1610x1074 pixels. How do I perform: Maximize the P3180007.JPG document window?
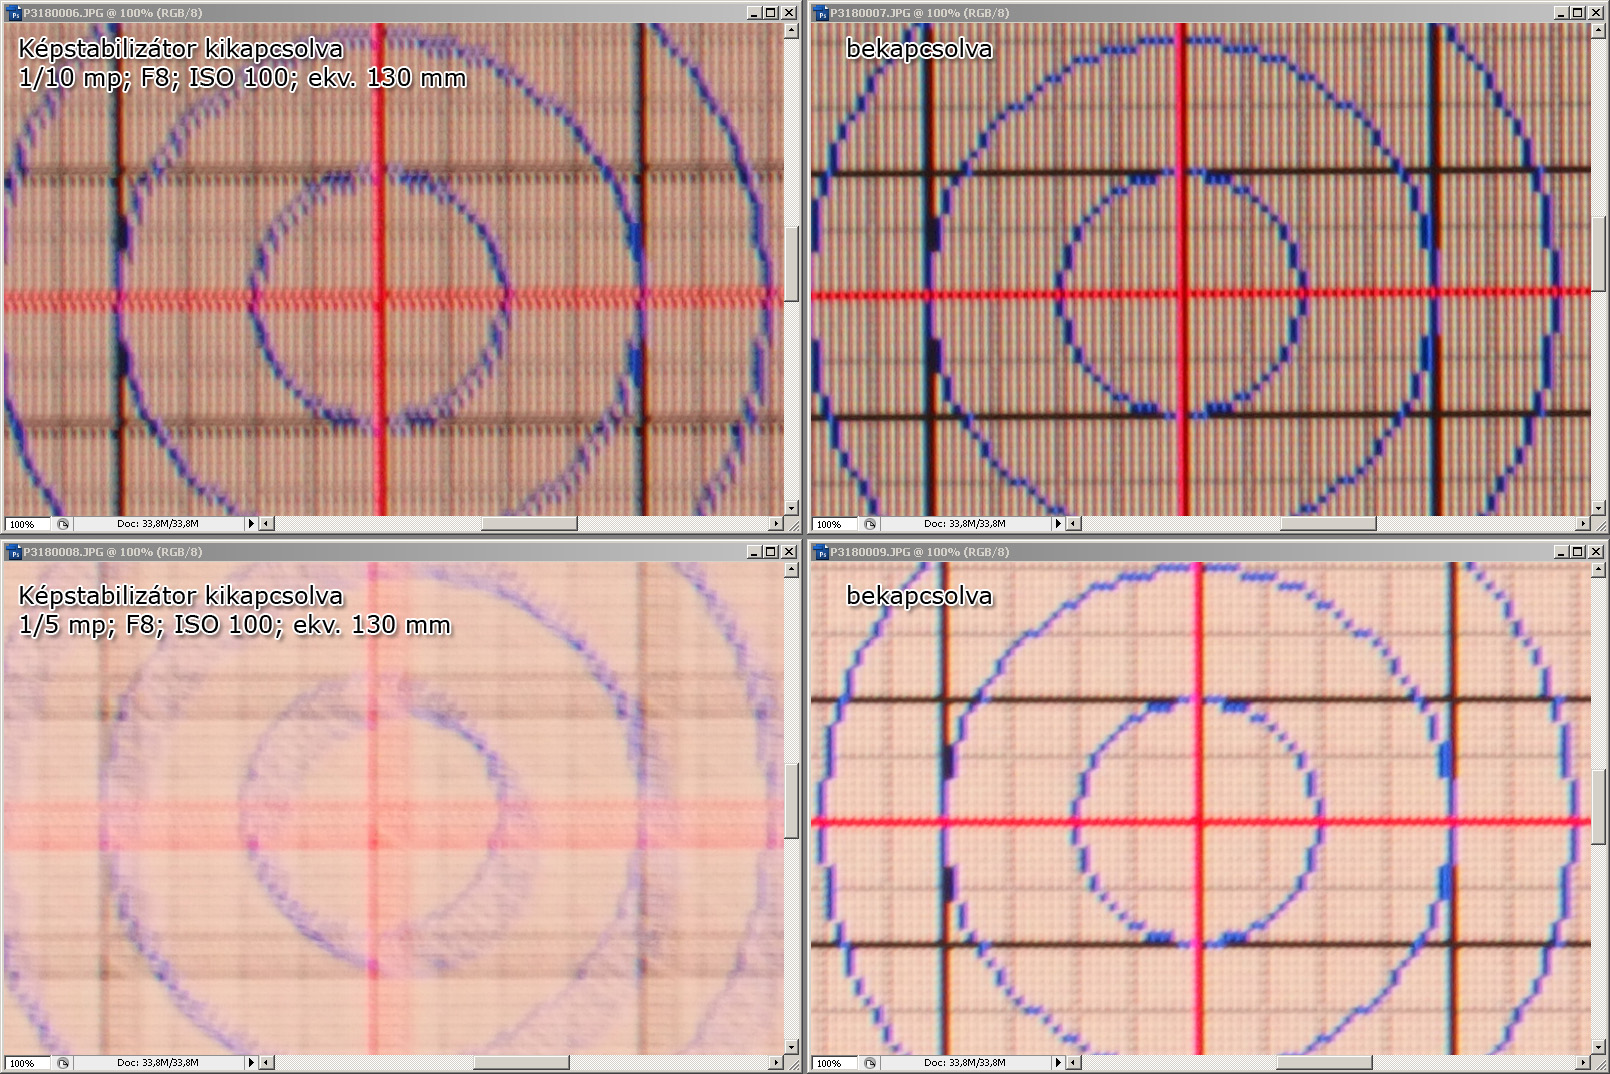tap(1578, 13)
